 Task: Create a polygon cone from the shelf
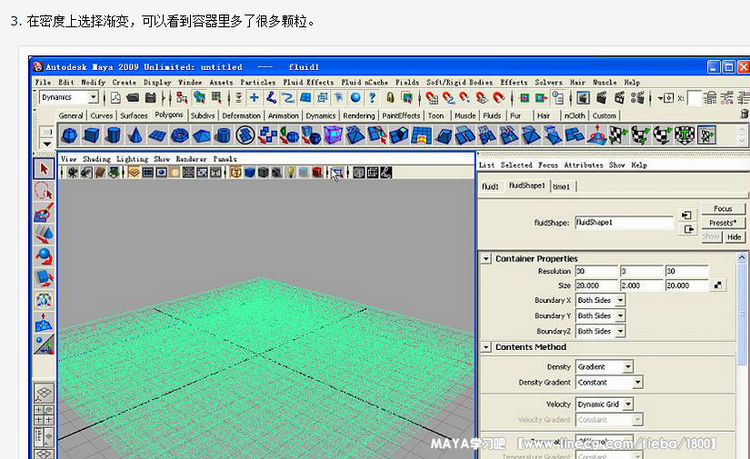135,135
